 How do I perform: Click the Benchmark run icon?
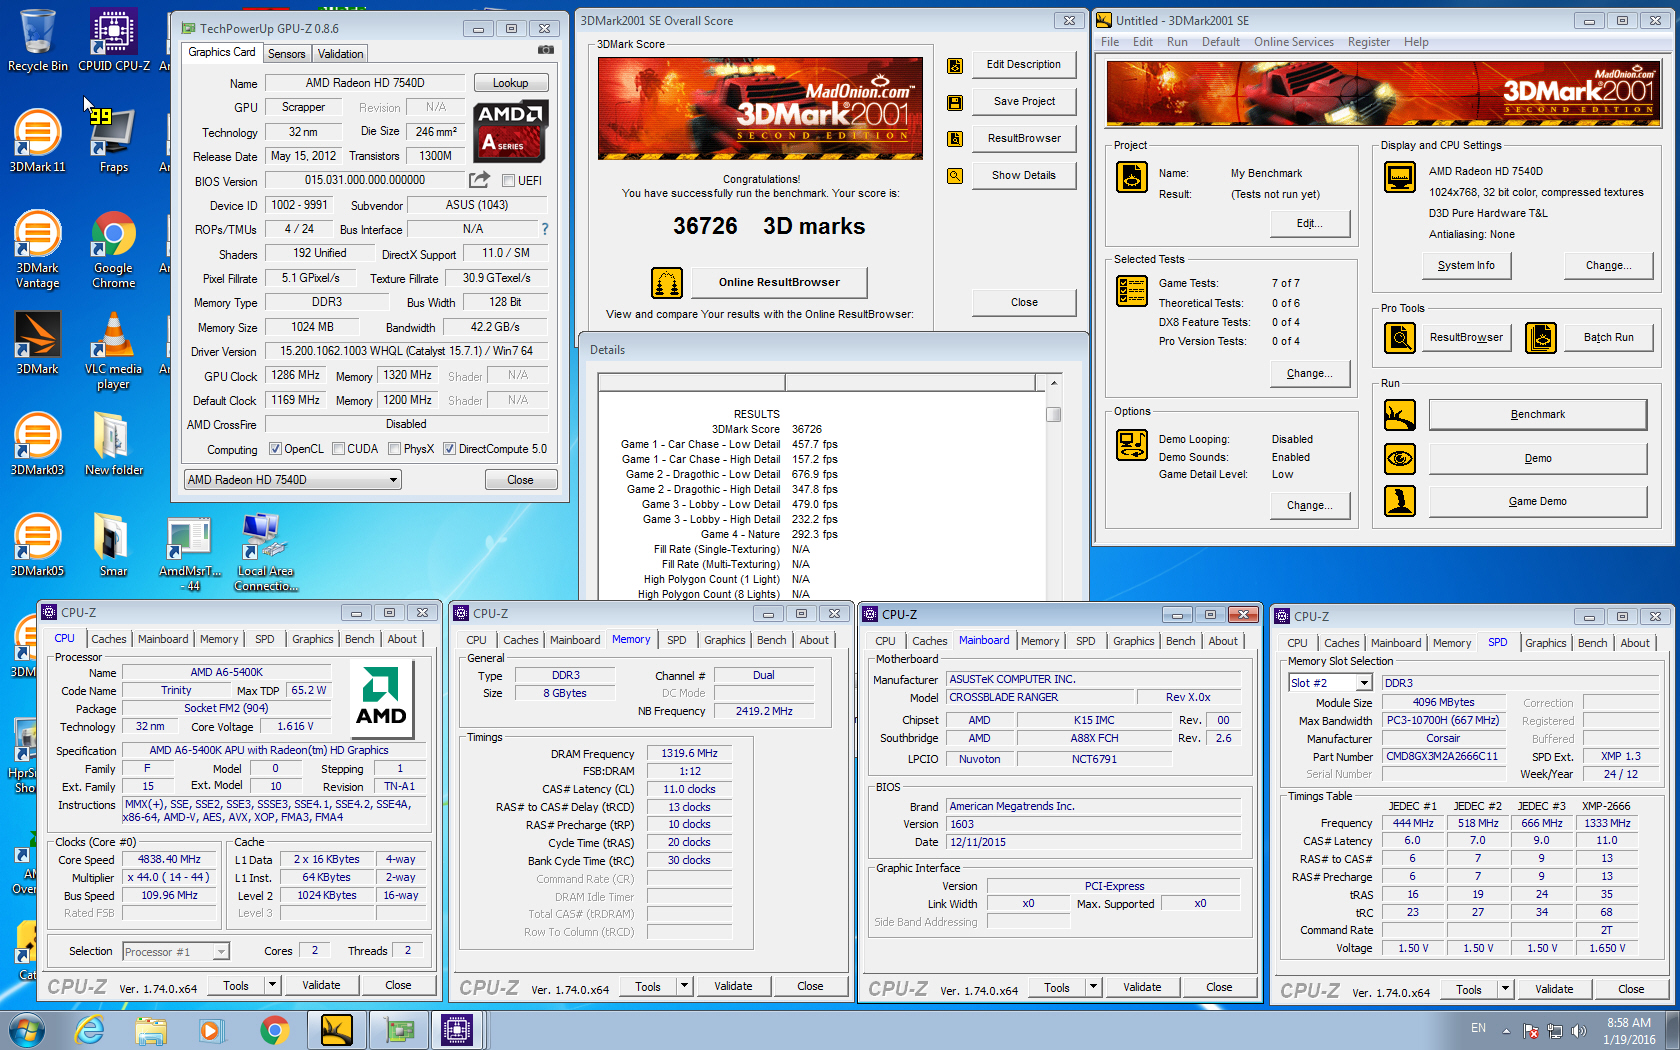coord(1400,414)
